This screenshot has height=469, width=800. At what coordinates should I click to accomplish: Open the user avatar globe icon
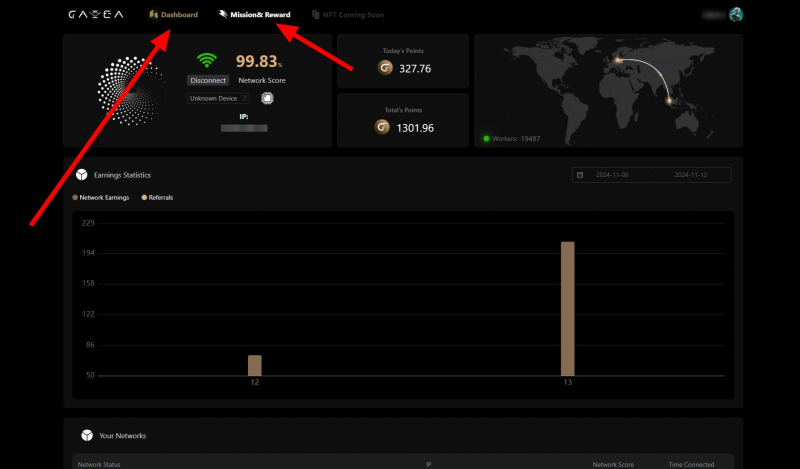point(736,14)
